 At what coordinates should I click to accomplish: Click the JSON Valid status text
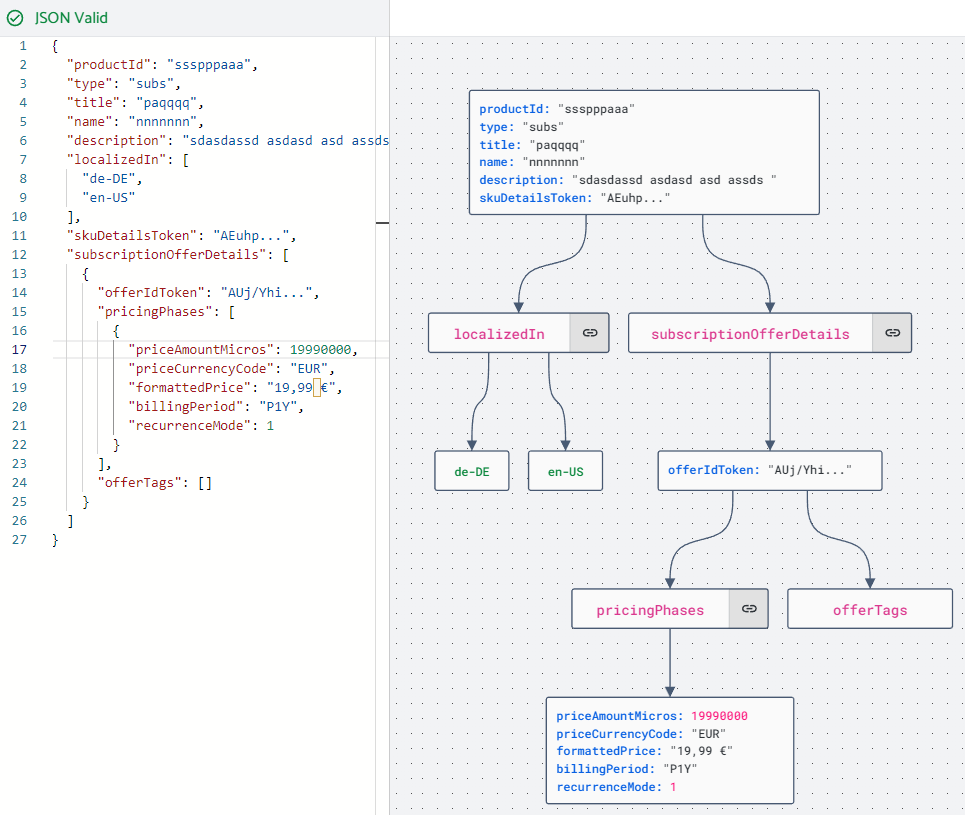click(71, 18)
